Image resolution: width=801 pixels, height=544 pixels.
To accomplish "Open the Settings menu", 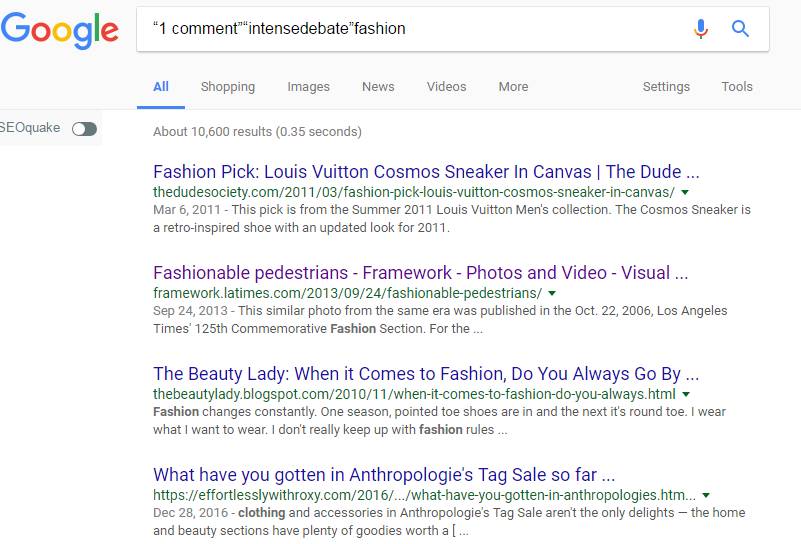I will (x=666, y=87).
